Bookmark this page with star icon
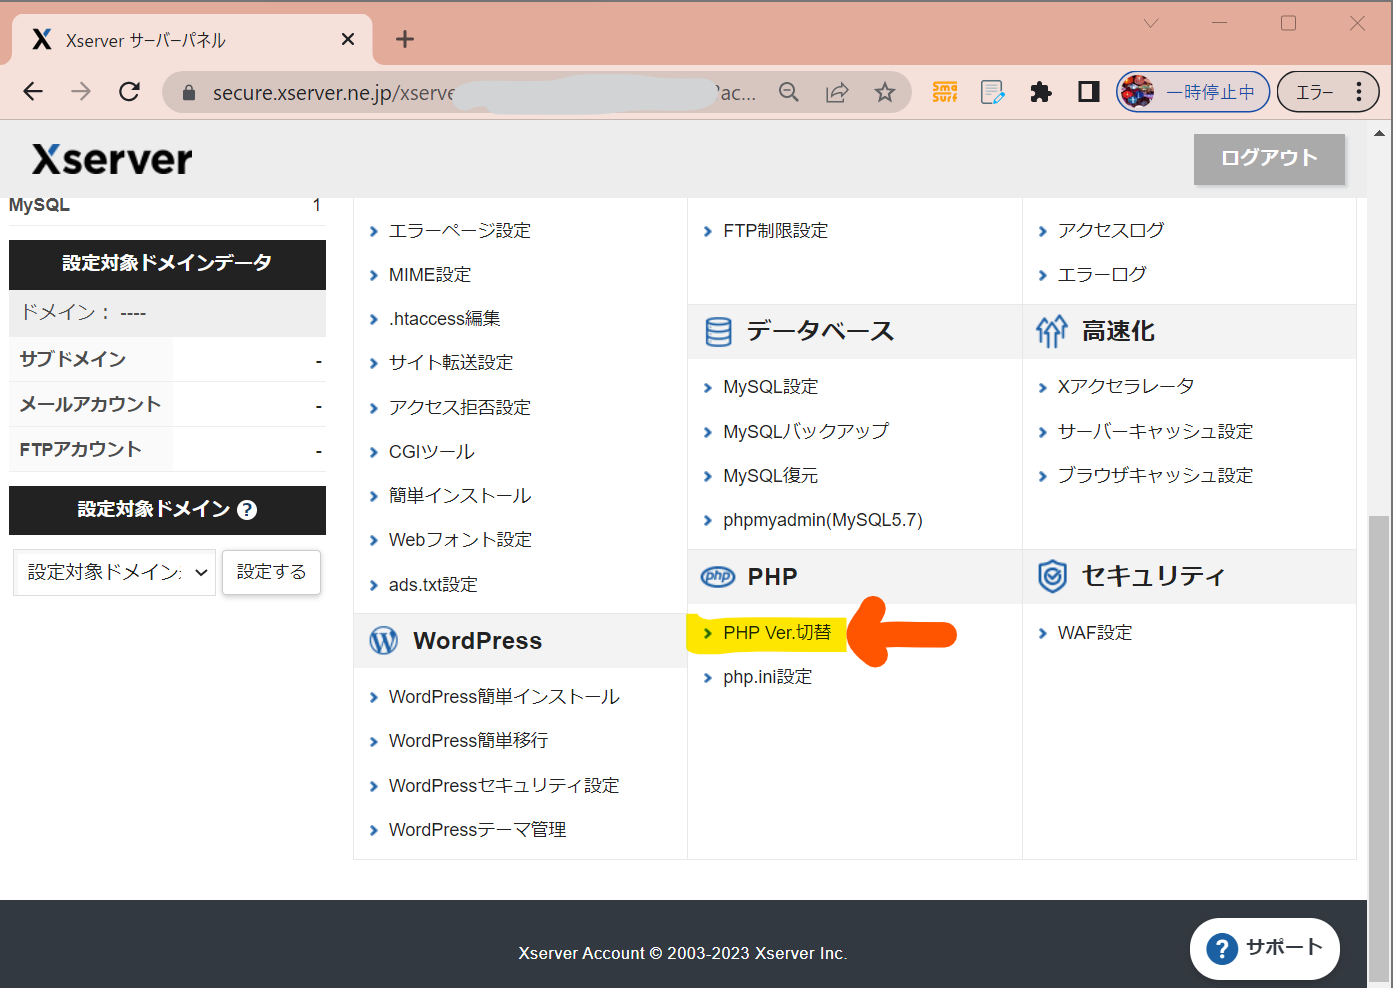The width and height of the screenshot is (1393, 988). [x=885, y=92]
